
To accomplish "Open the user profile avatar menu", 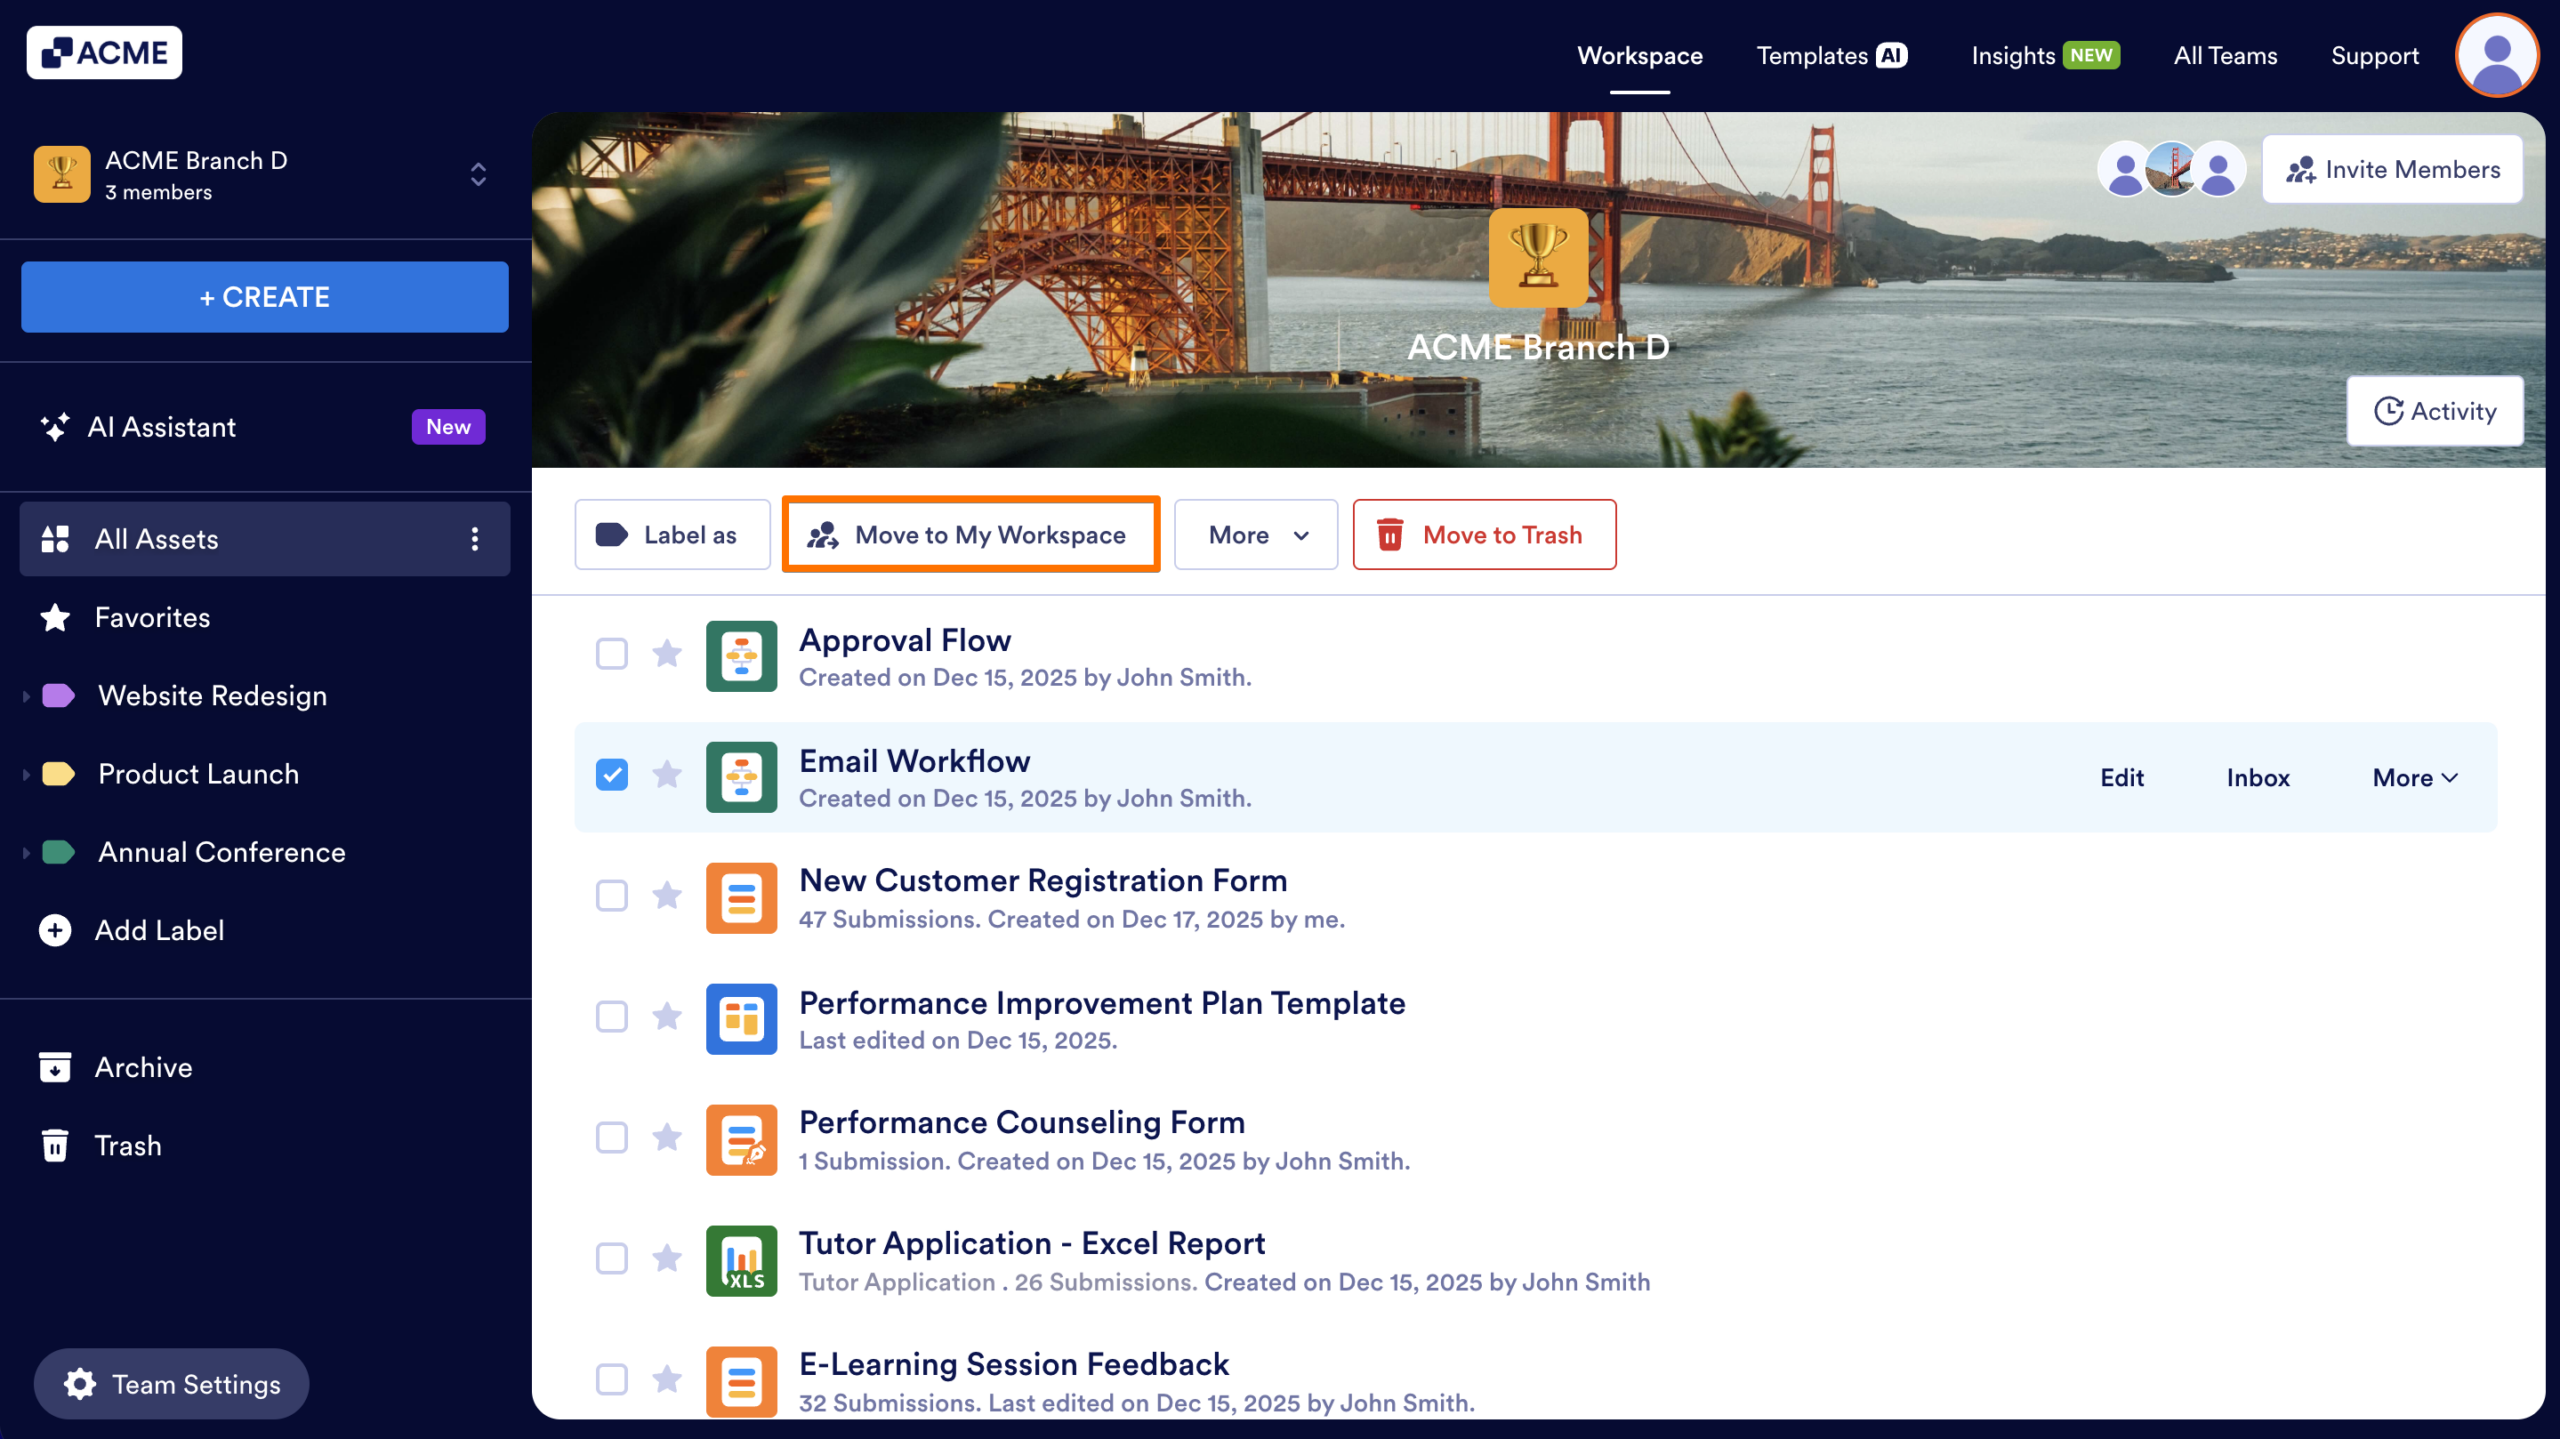I will pos(2496,55).
